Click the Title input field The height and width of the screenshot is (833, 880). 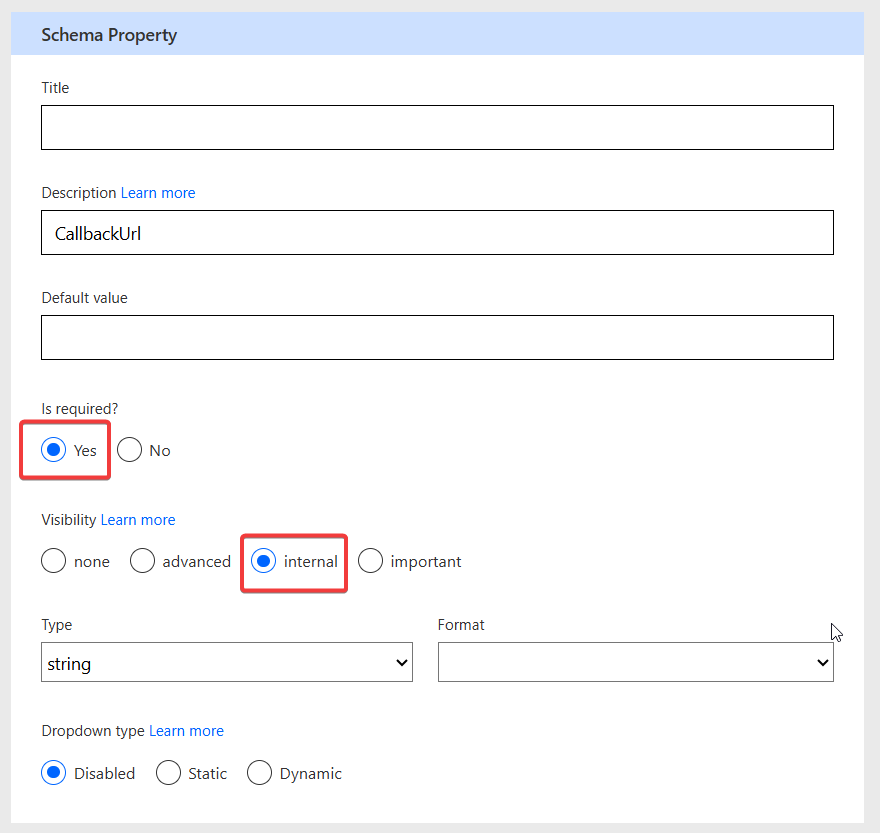437,128
